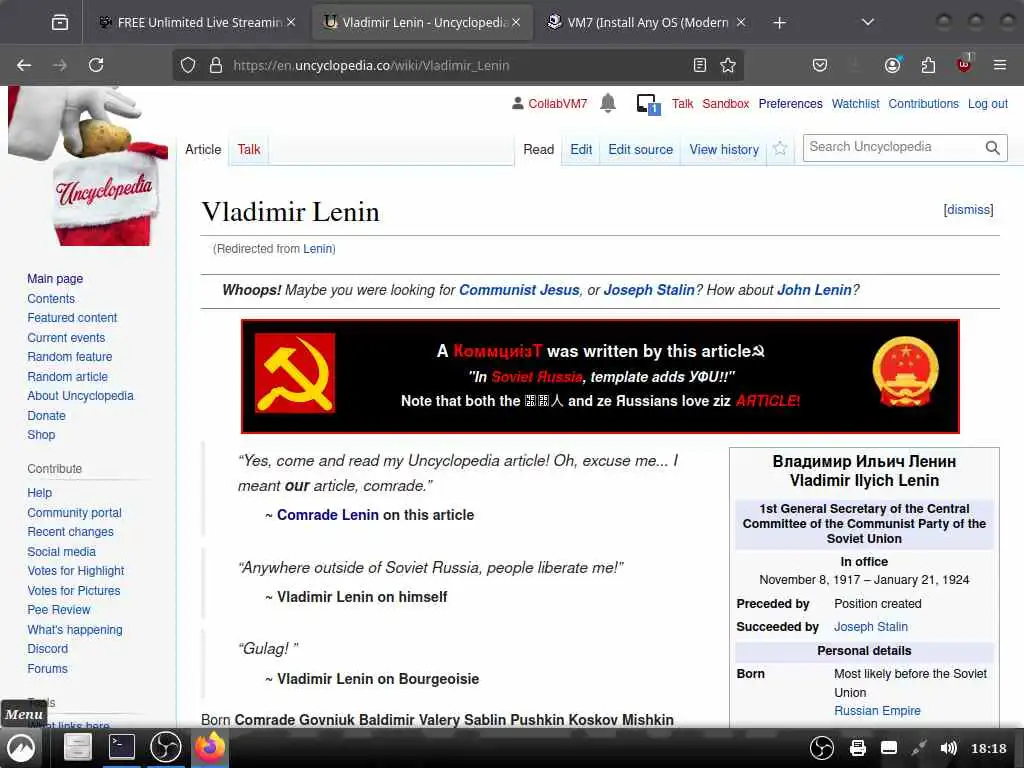Open extensions puzzle-piece icon

tap(928, 65)
